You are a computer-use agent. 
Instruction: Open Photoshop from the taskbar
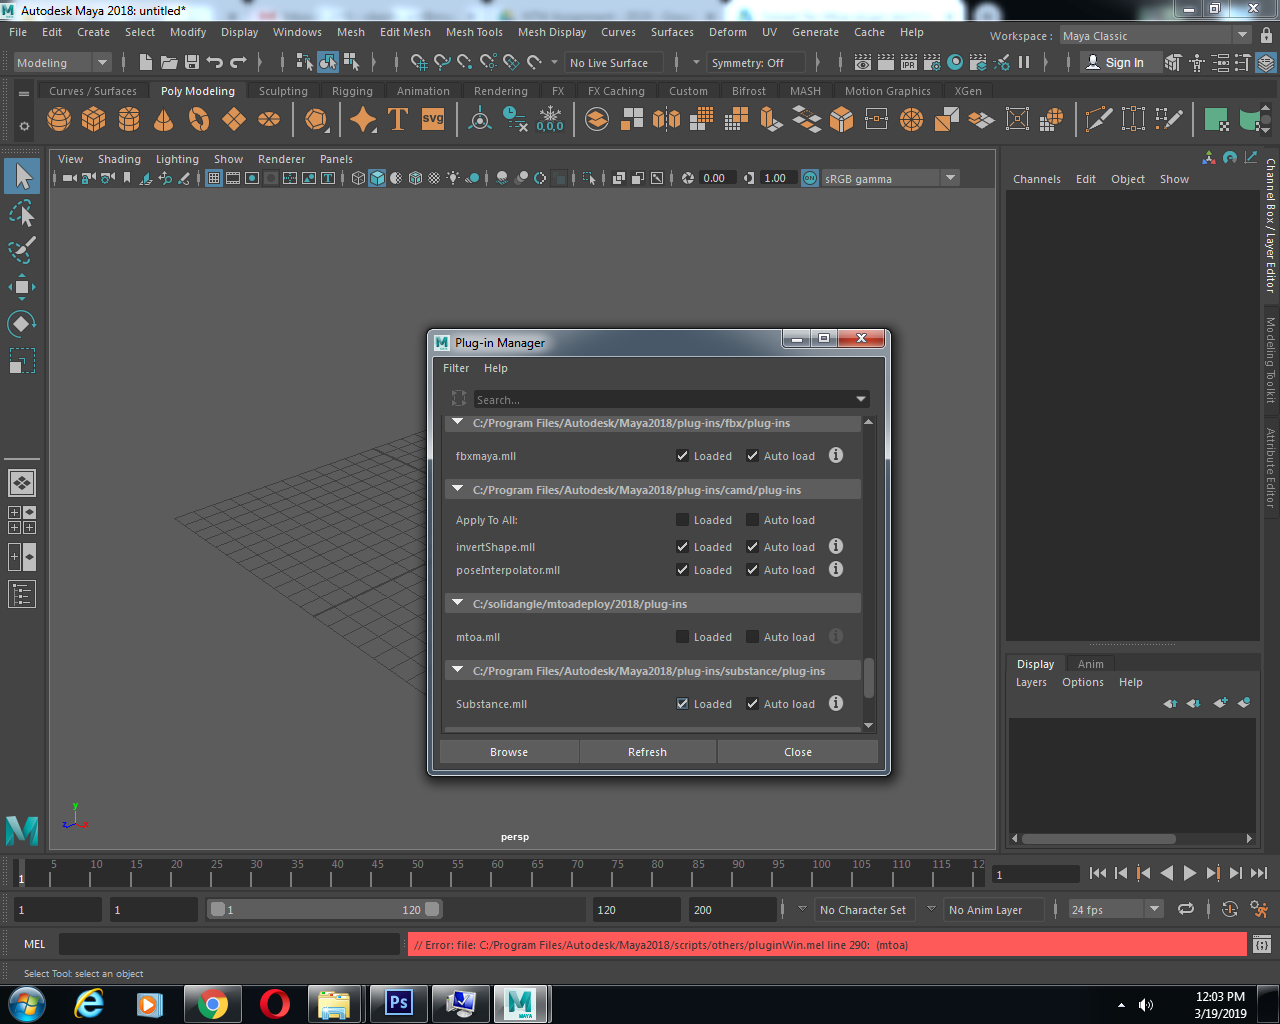coord(398,1003)
